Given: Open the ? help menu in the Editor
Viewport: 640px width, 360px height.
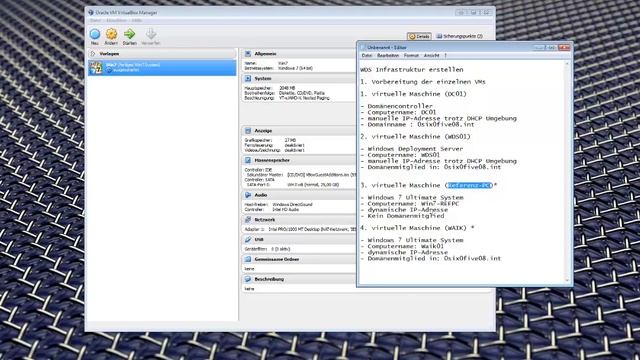Looking at the screenshot, I should pos(445,56).
